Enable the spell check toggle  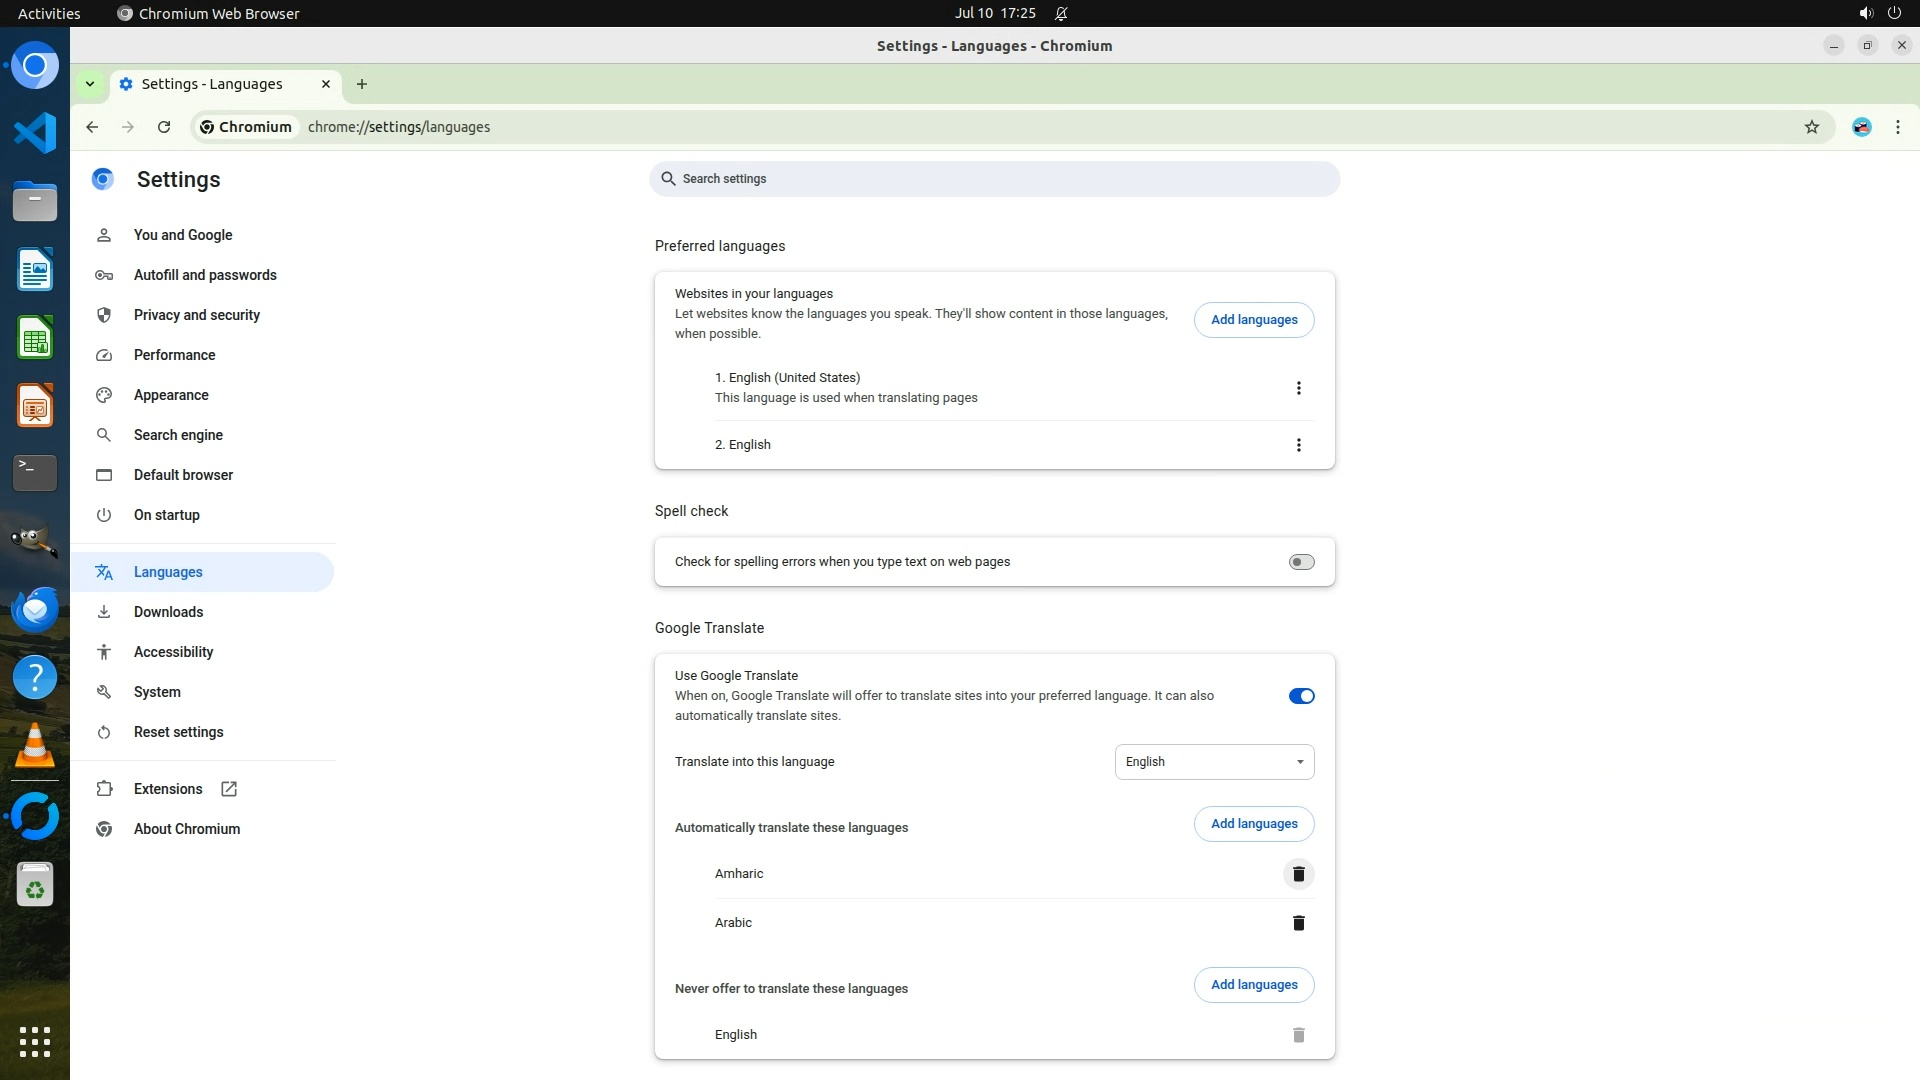[x=1301, y=562]
